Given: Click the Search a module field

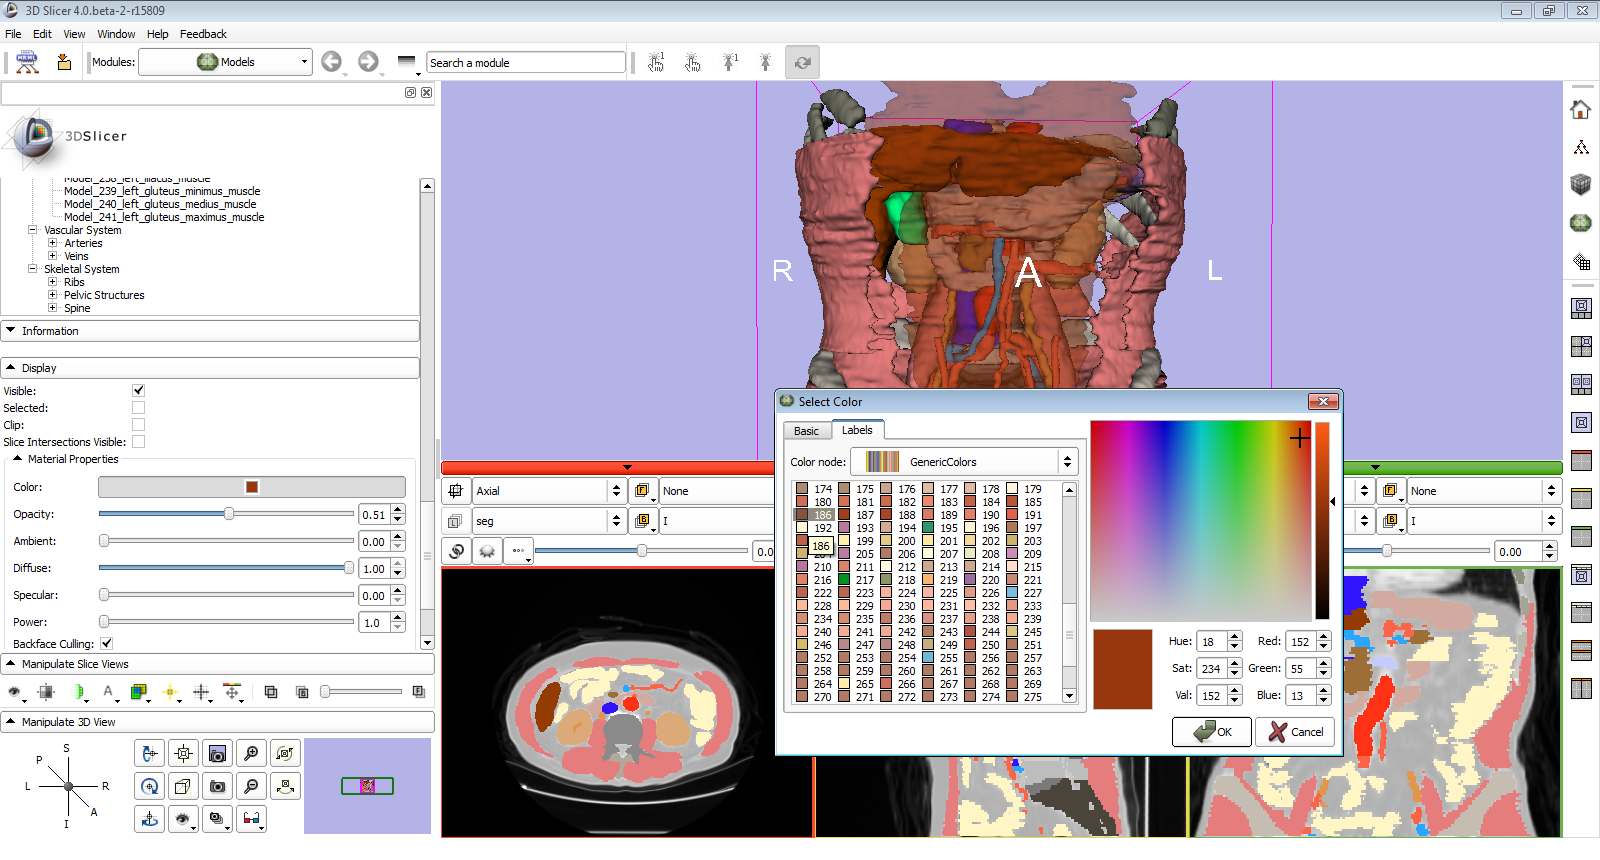Looking at the screenshot, I should click(525, 62).
